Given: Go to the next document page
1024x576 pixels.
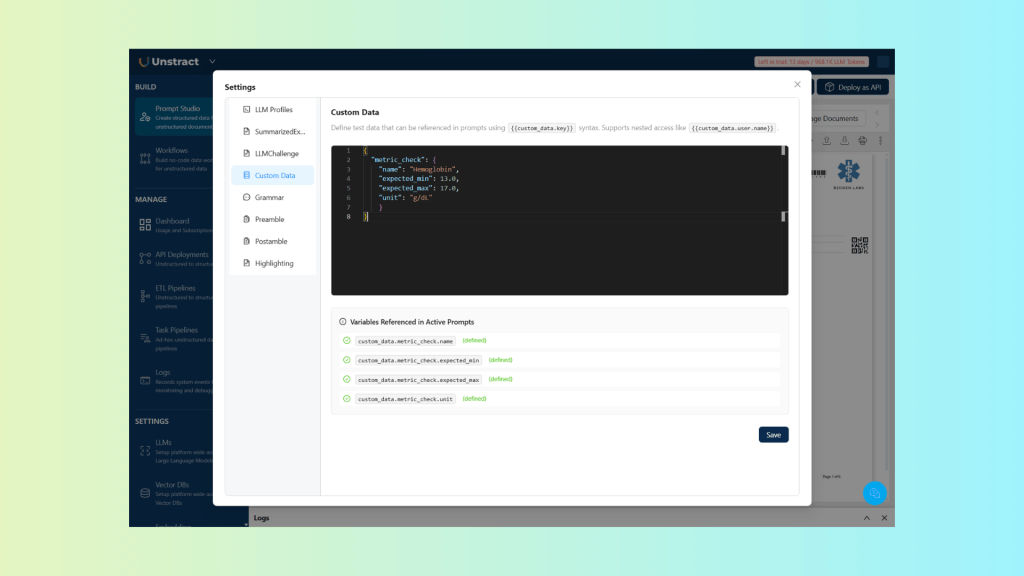Looking at the screenshot, I should 876,124.
